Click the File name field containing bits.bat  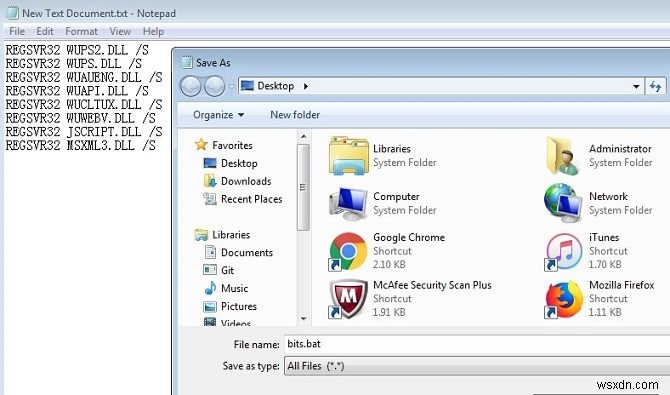click(x=477, y=344)
